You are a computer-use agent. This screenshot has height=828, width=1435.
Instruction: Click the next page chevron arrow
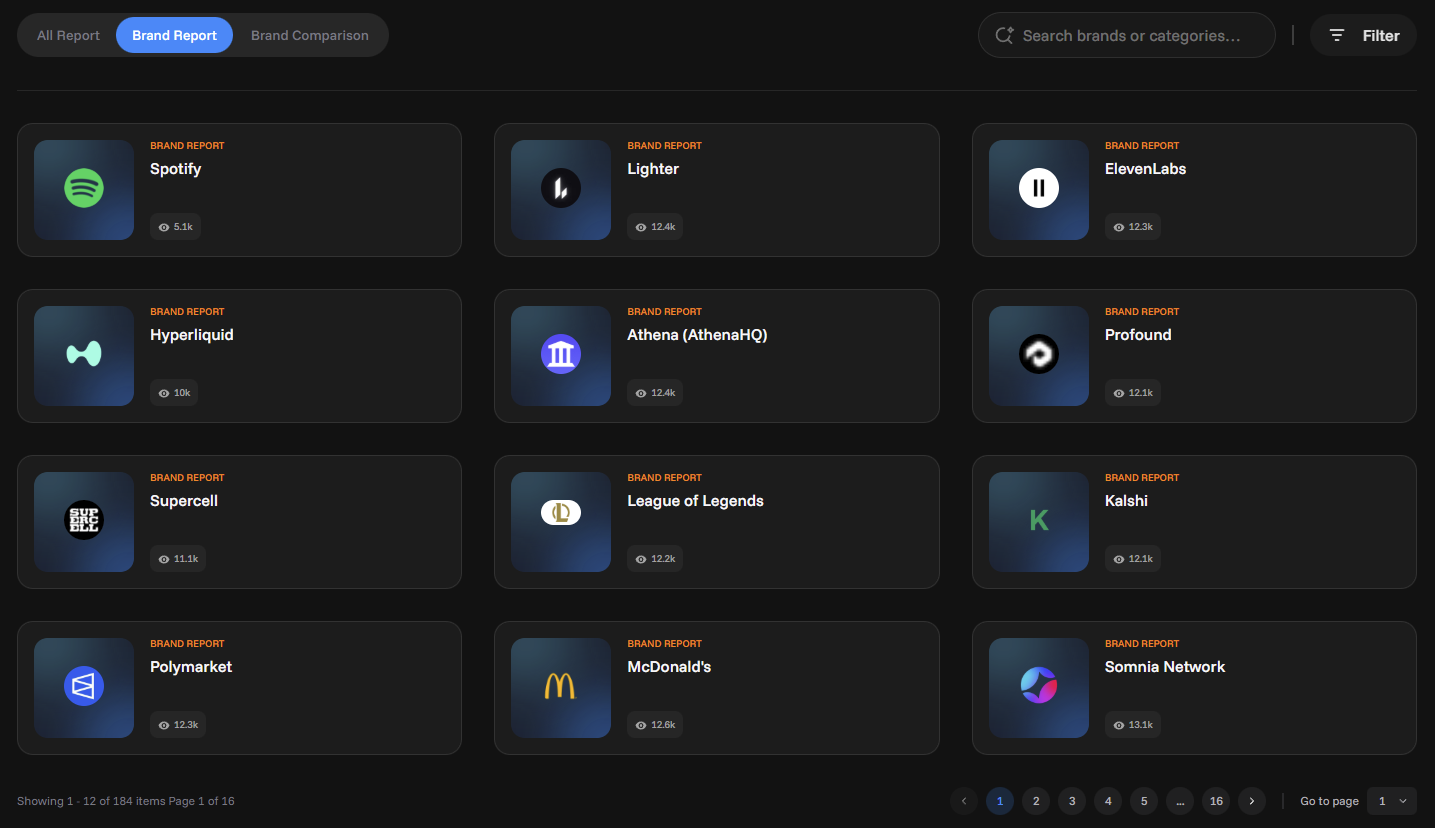(x=1252, y=801)
